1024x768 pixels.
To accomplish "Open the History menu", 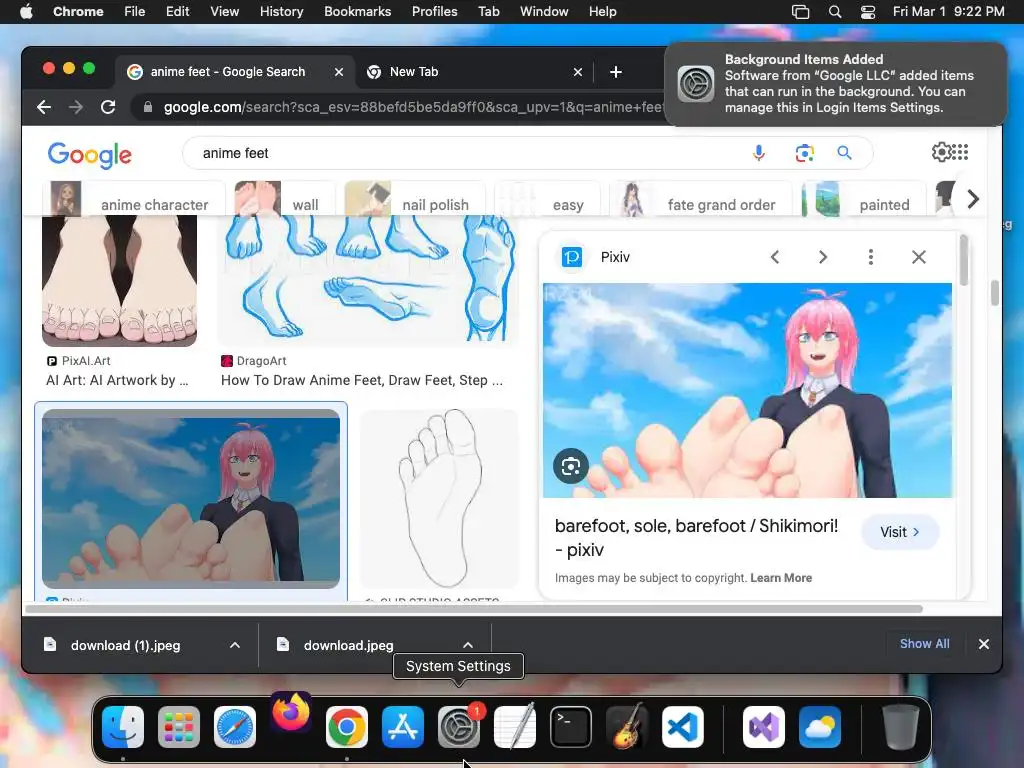I will tap(281, 12).
